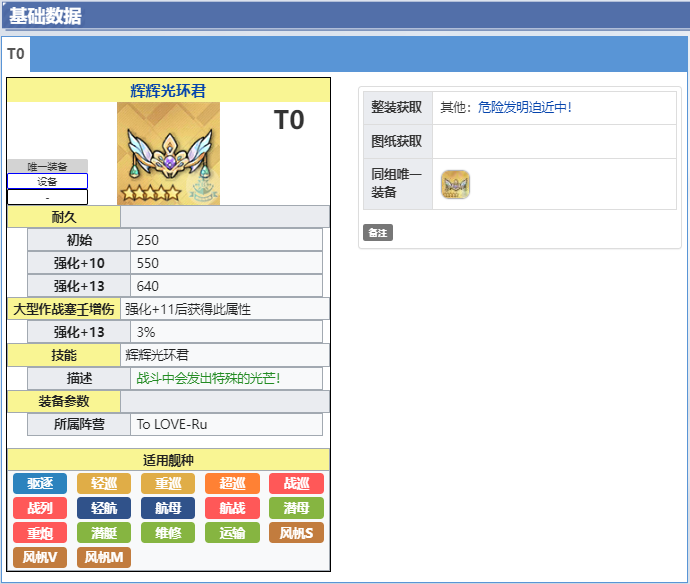Select the 运输 ship type tag
This screenshot has width=690, height=584.
(x=232, y=533)
